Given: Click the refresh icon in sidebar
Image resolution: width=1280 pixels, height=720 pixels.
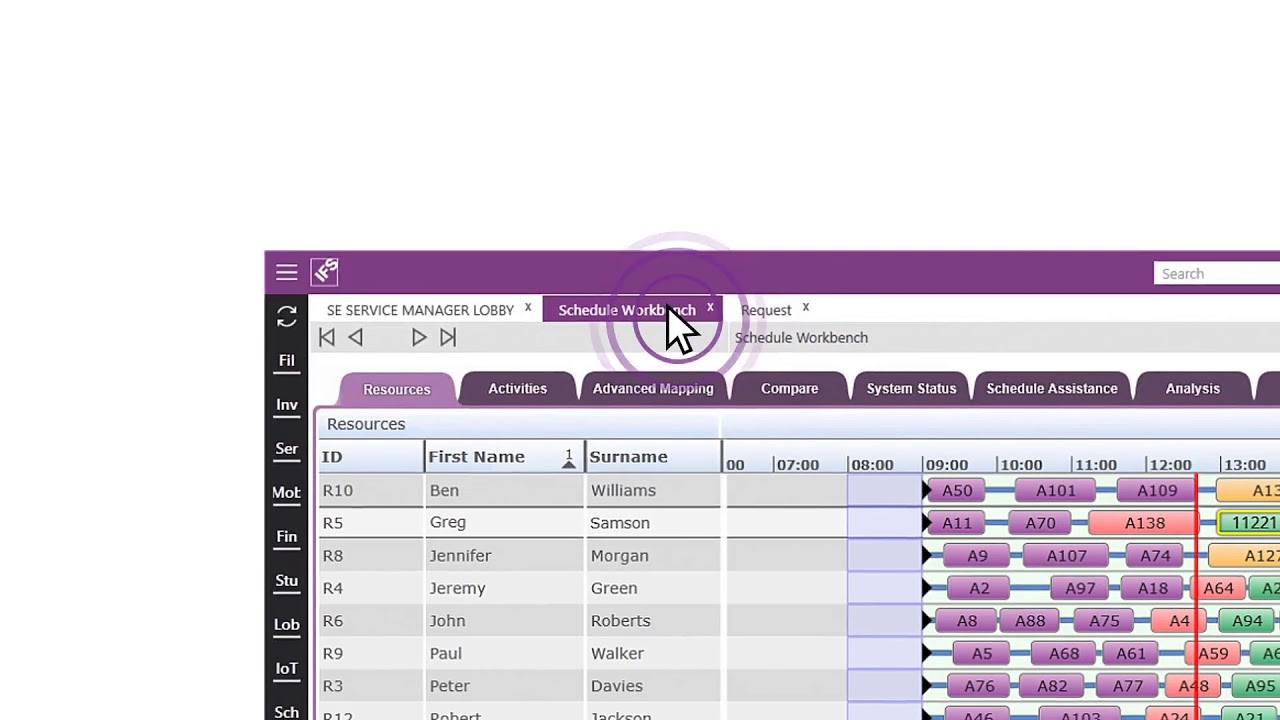Looking at the screenshot, I should [287, 316].
